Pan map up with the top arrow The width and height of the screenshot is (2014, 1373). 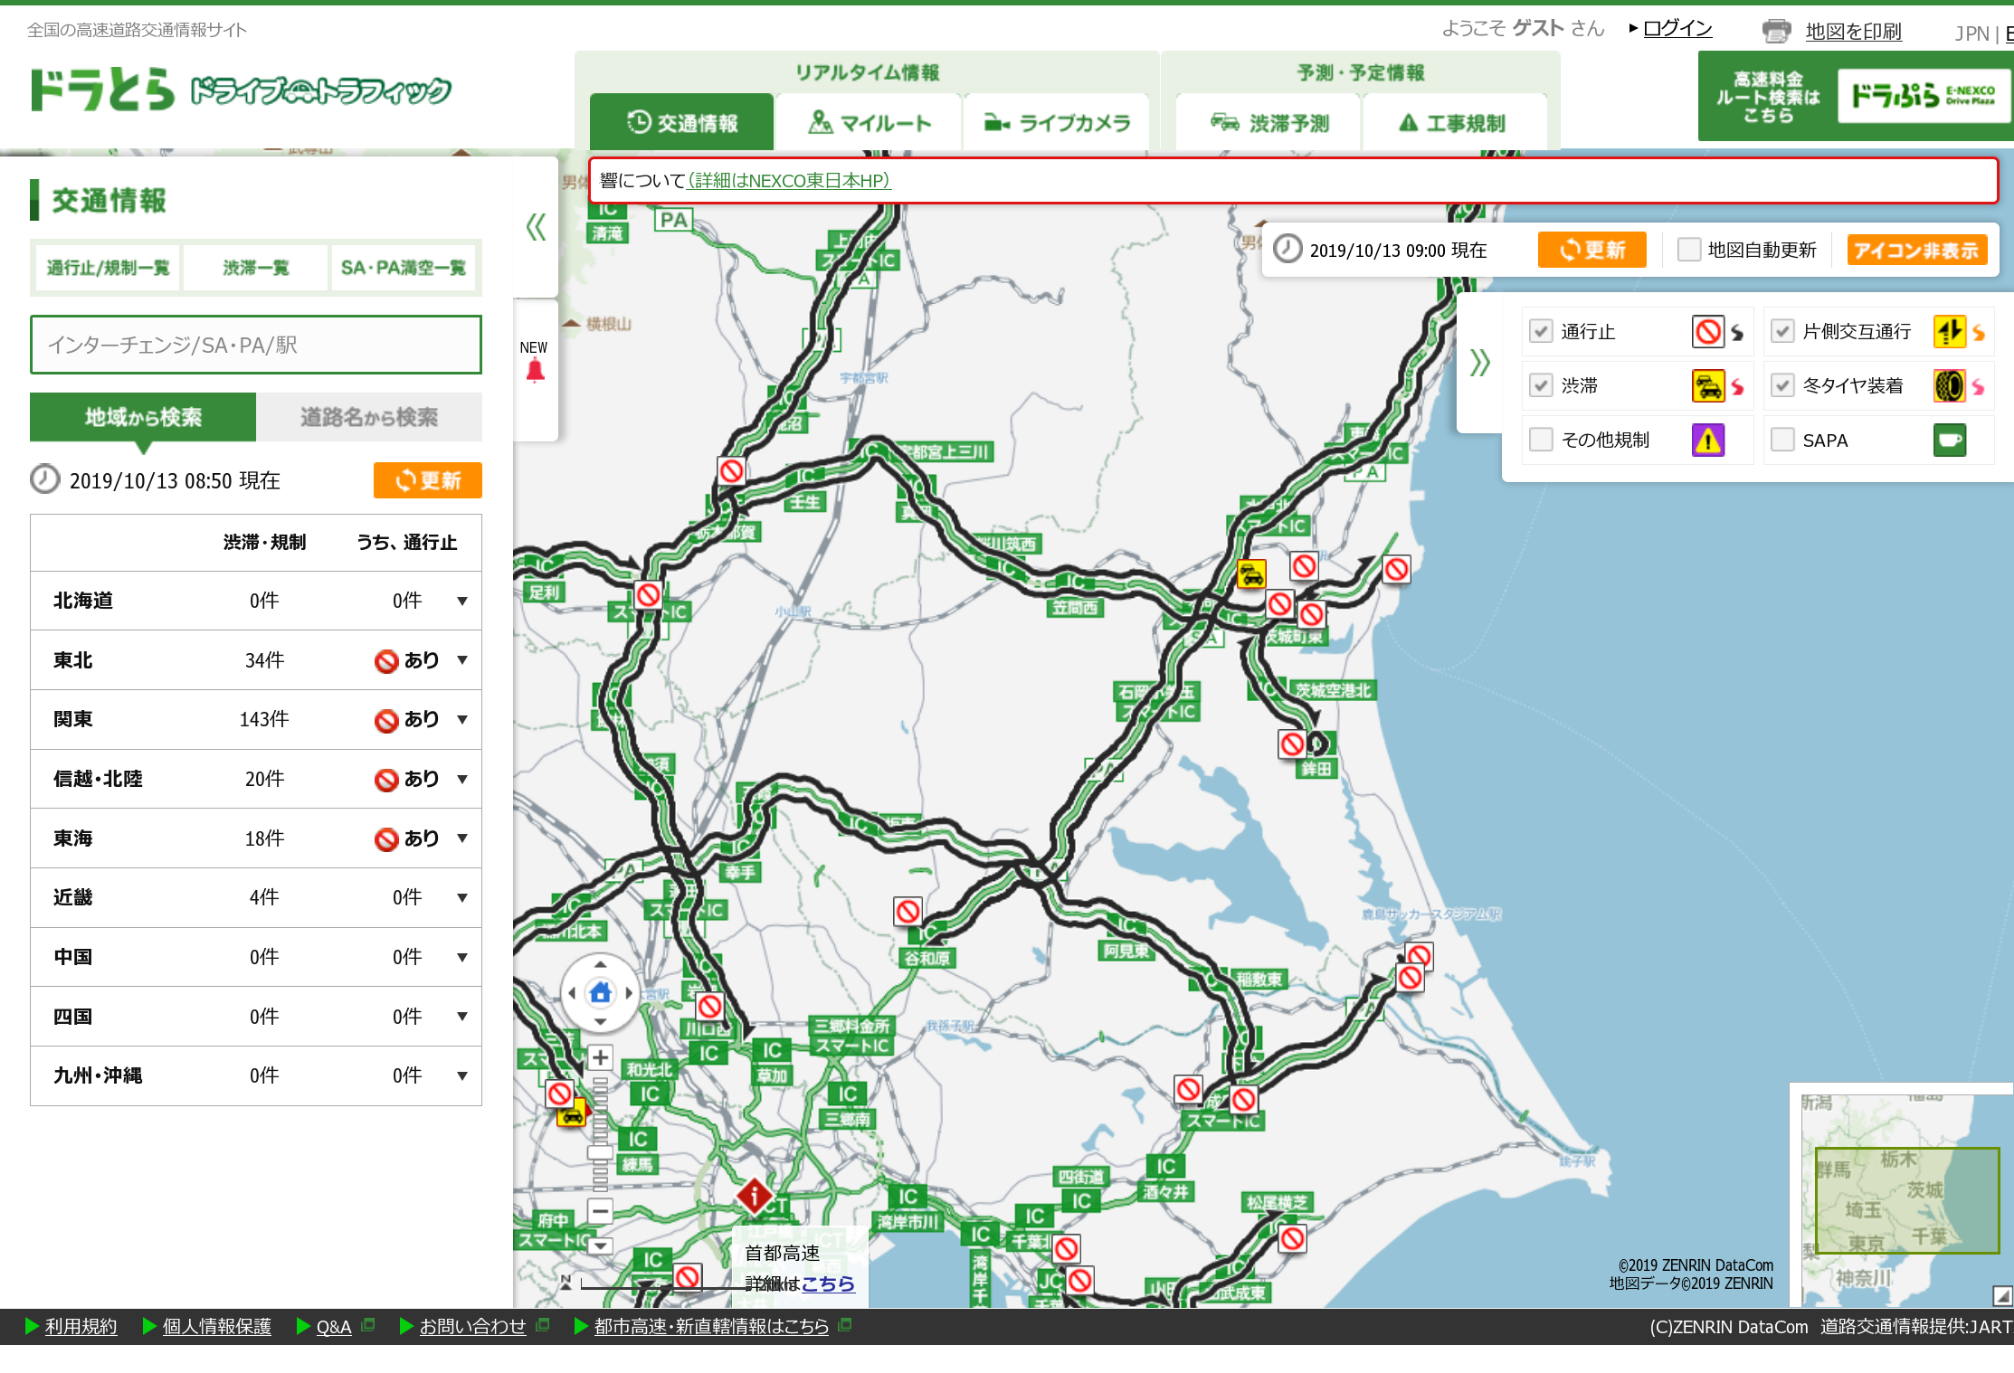600,965
